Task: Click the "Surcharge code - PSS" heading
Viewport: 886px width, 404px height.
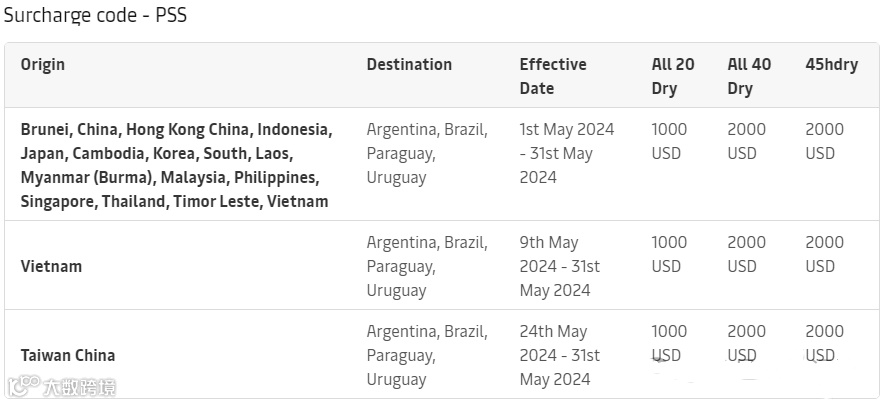Action: click(95, 16)
